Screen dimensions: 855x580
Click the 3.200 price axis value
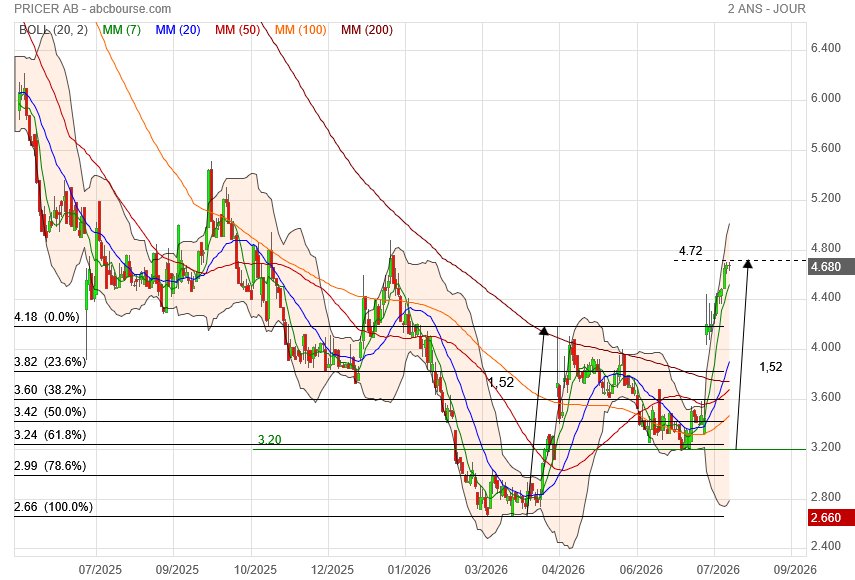coord(826,447)
